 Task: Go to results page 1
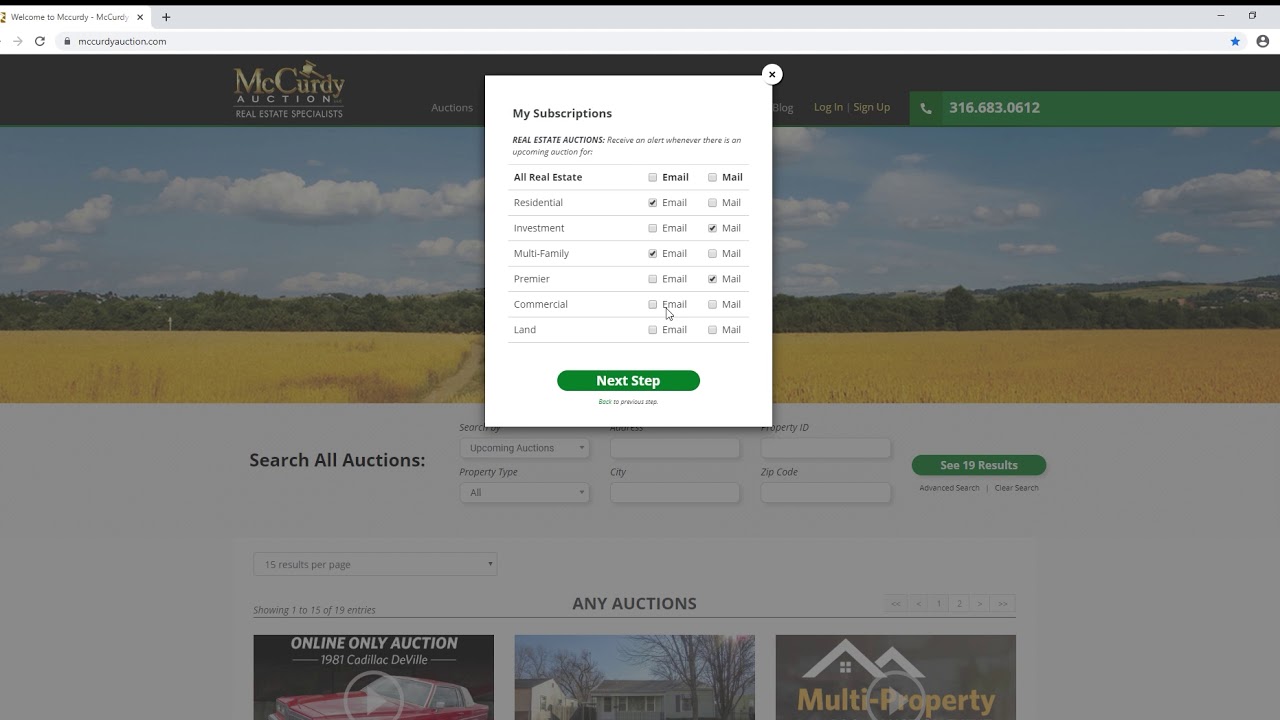pos(938,604)
